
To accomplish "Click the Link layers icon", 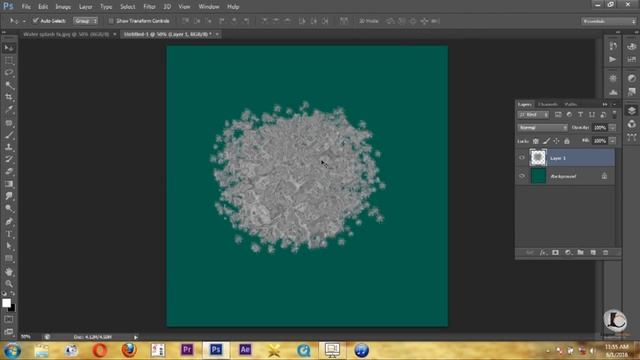I will click(529, 253).
